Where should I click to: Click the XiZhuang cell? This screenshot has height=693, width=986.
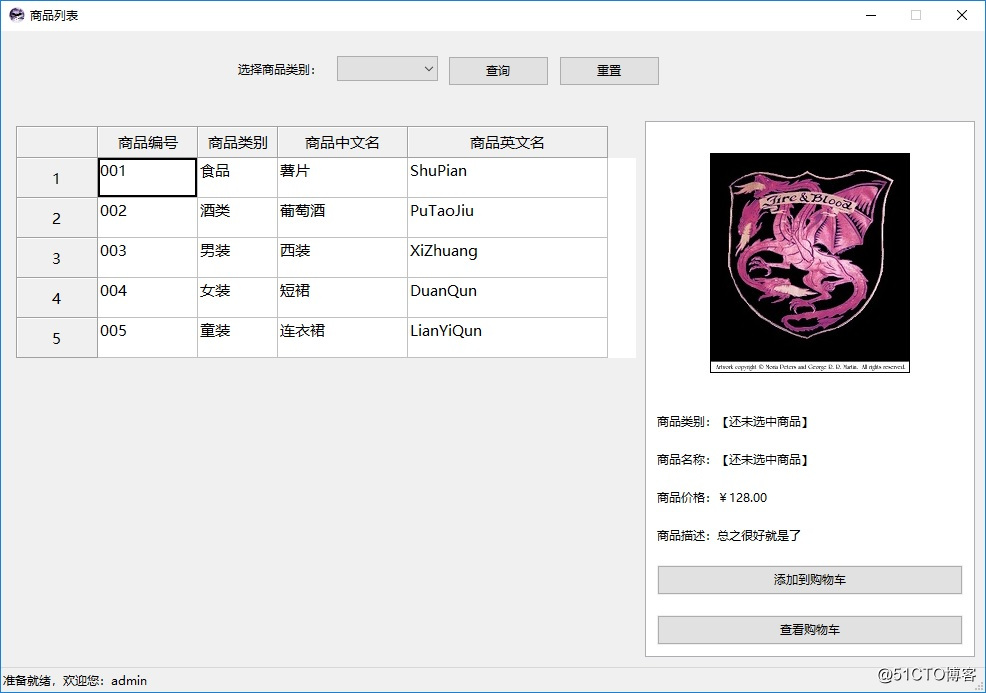coord(507,258)
